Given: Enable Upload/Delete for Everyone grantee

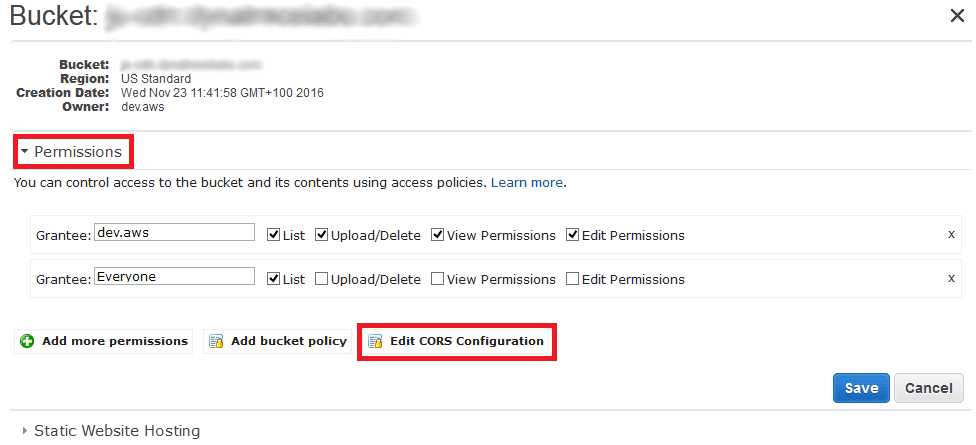Looking at the screenshot, I should [321, 279].
